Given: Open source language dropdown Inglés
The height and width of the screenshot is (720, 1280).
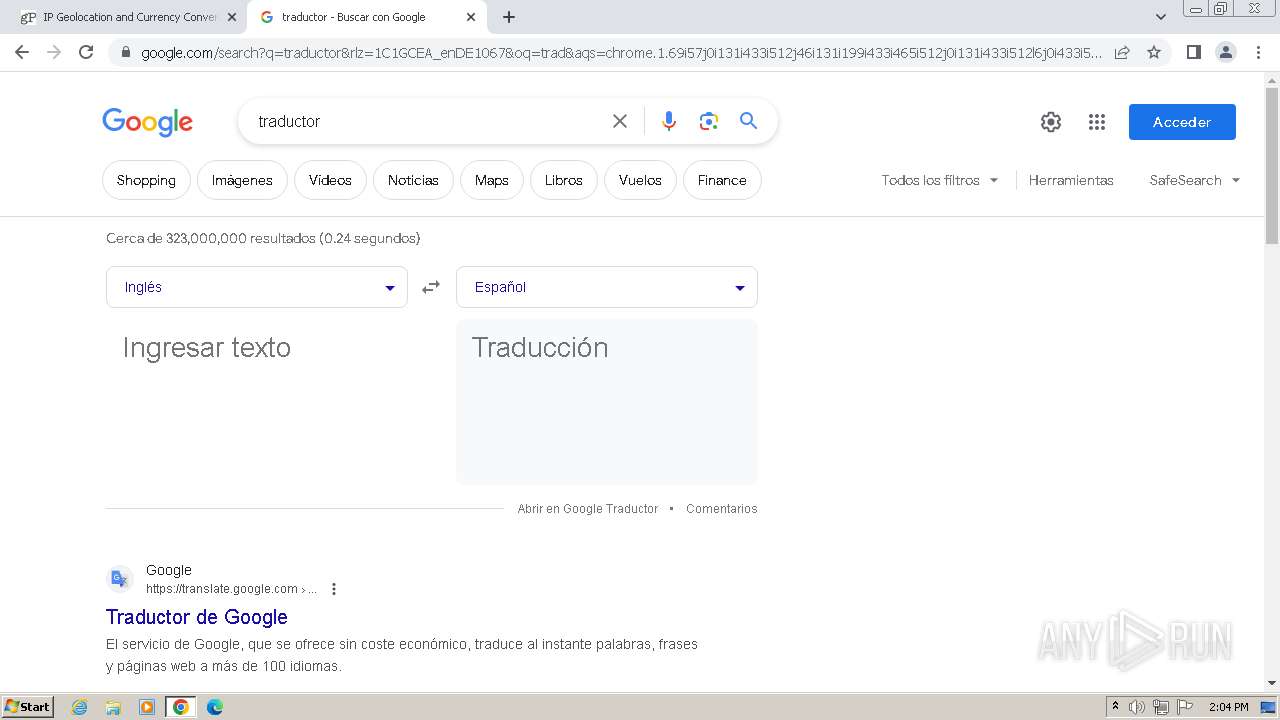Looking at the screenshot, I should pyautogui.click(x=257, y=287).
